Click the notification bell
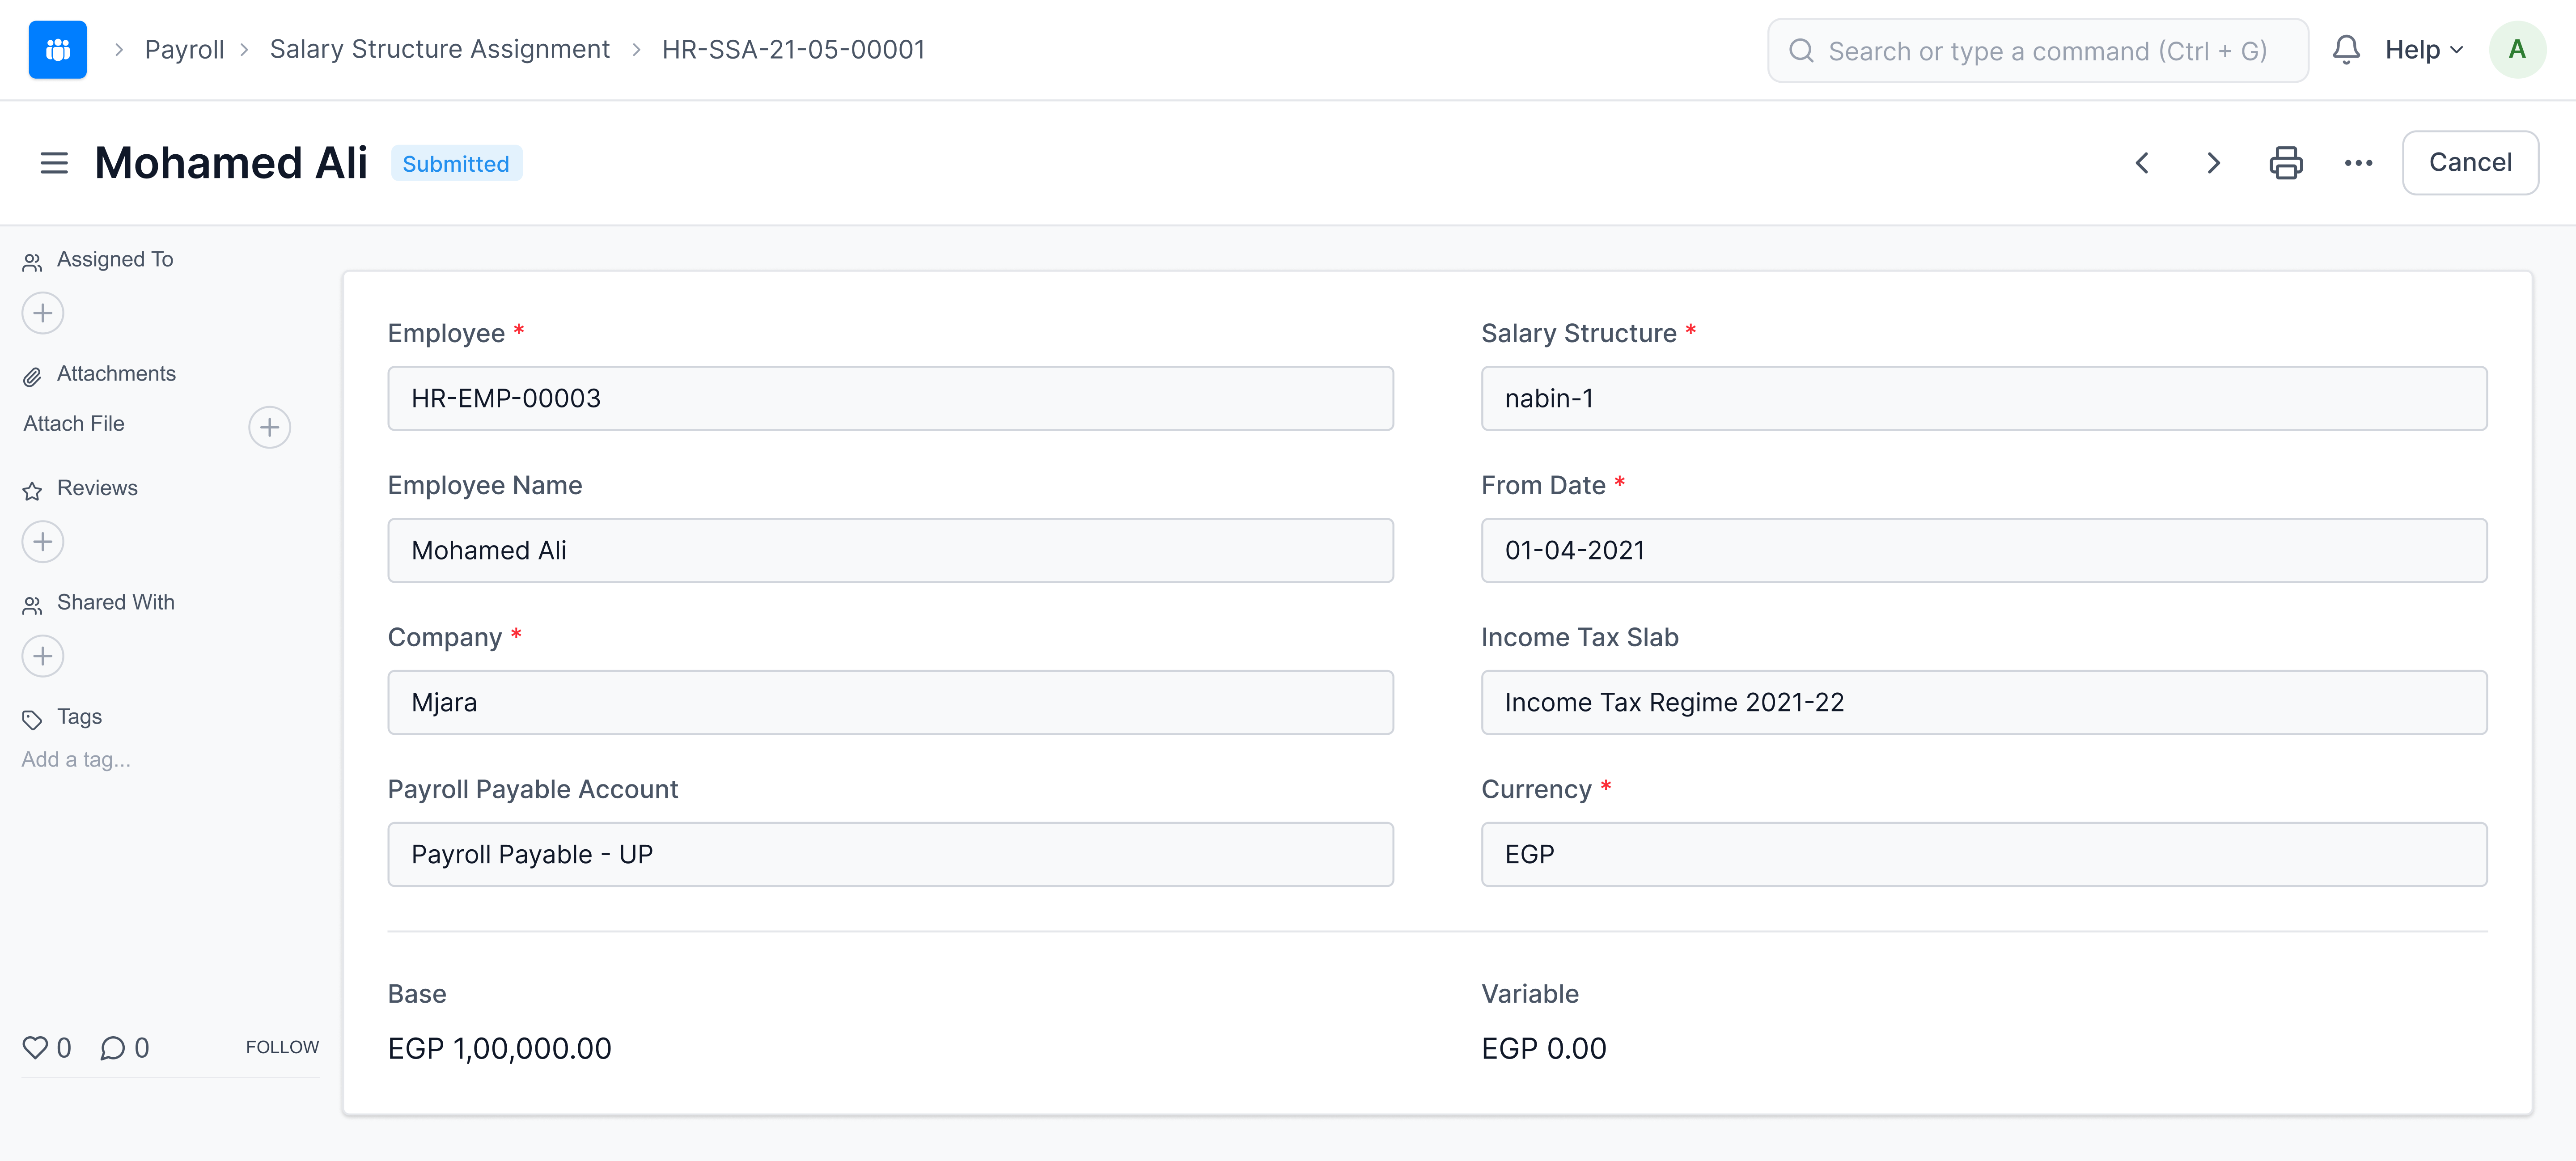 (x=2346, y=49)
